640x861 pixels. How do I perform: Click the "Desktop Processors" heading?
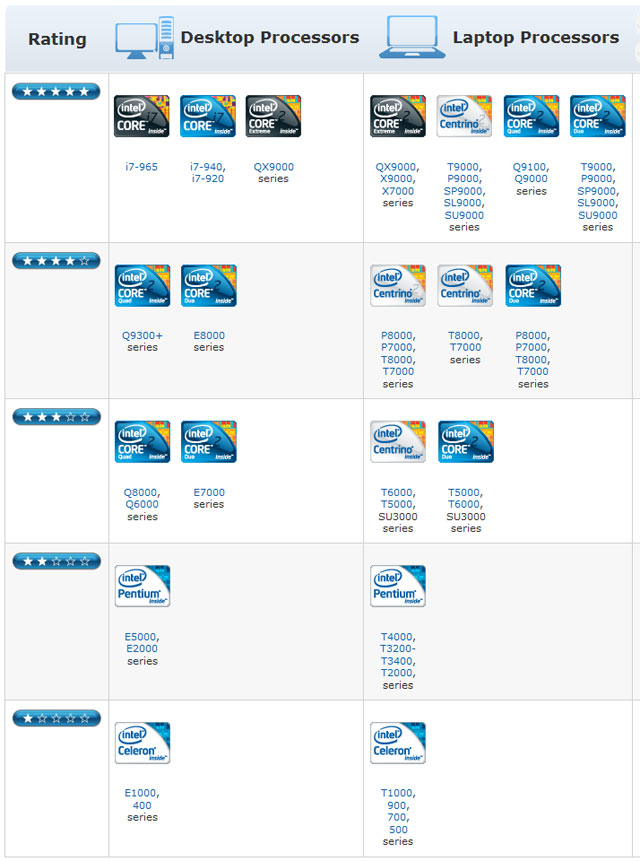point(270,37)
